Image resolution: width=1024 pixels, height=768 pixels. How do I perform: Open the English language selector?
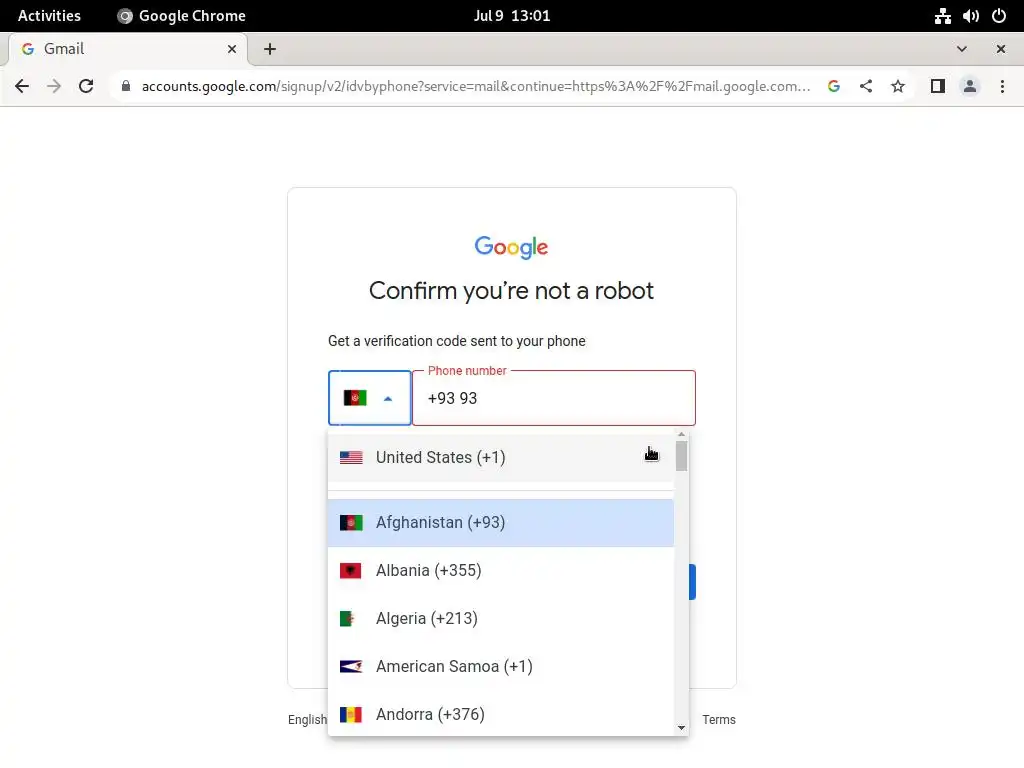pos(308,720)
